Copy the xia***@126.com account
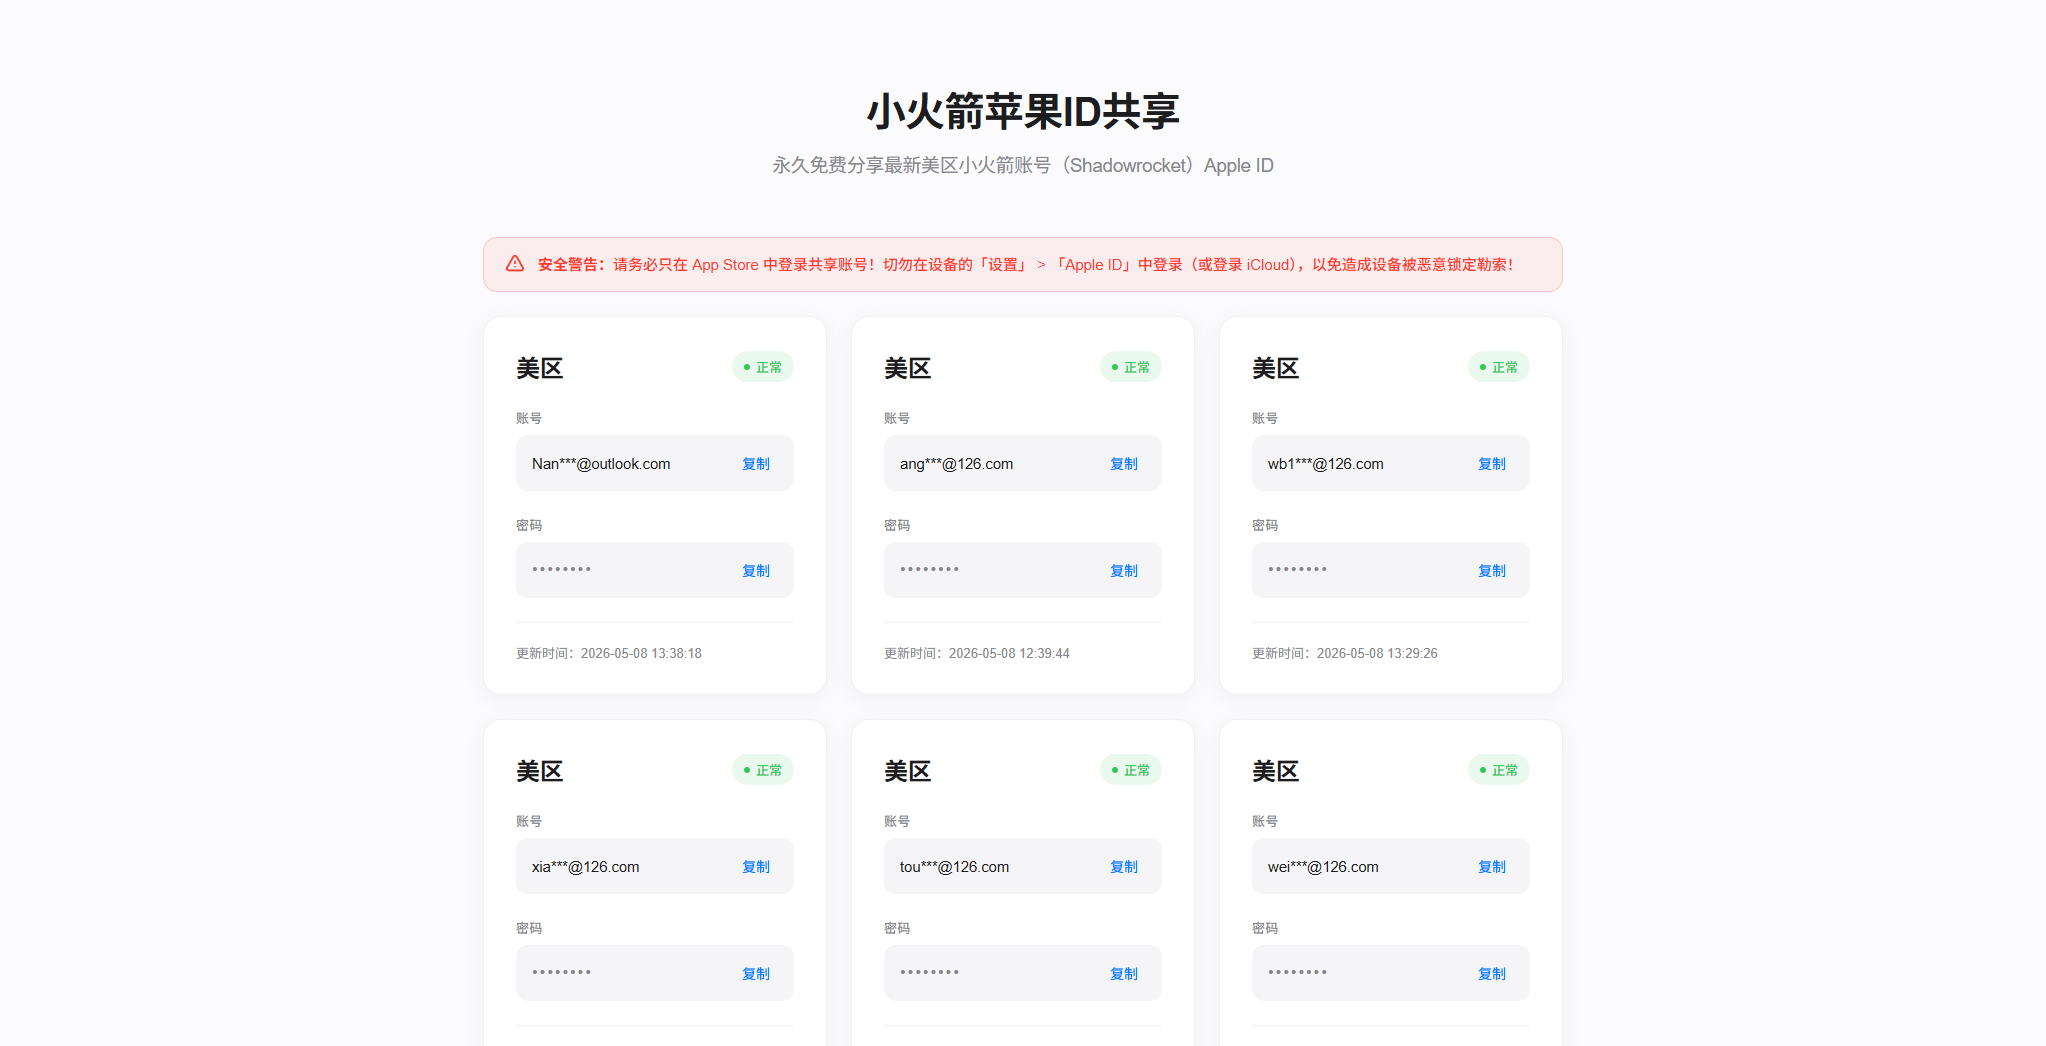 tap(756, 867)
